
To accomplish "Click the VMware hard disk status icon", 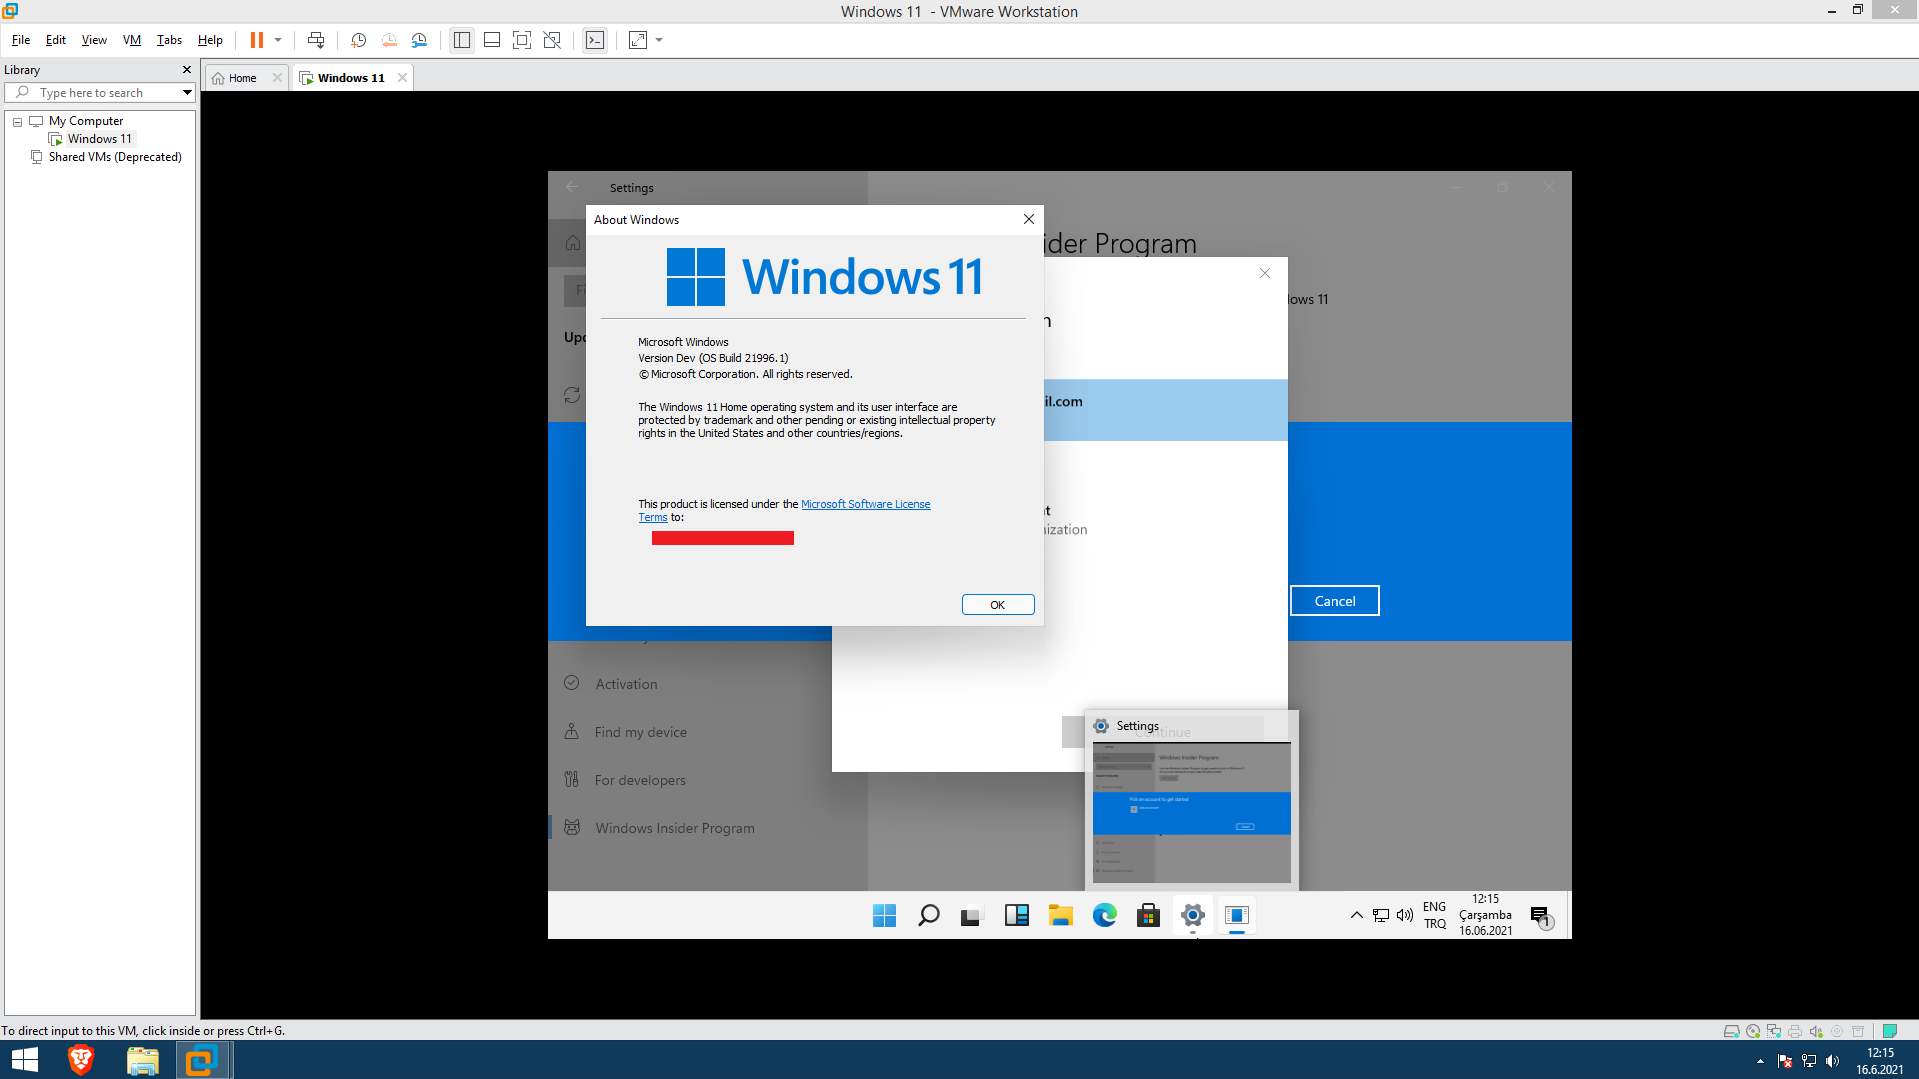I will click(1731, 1031).
